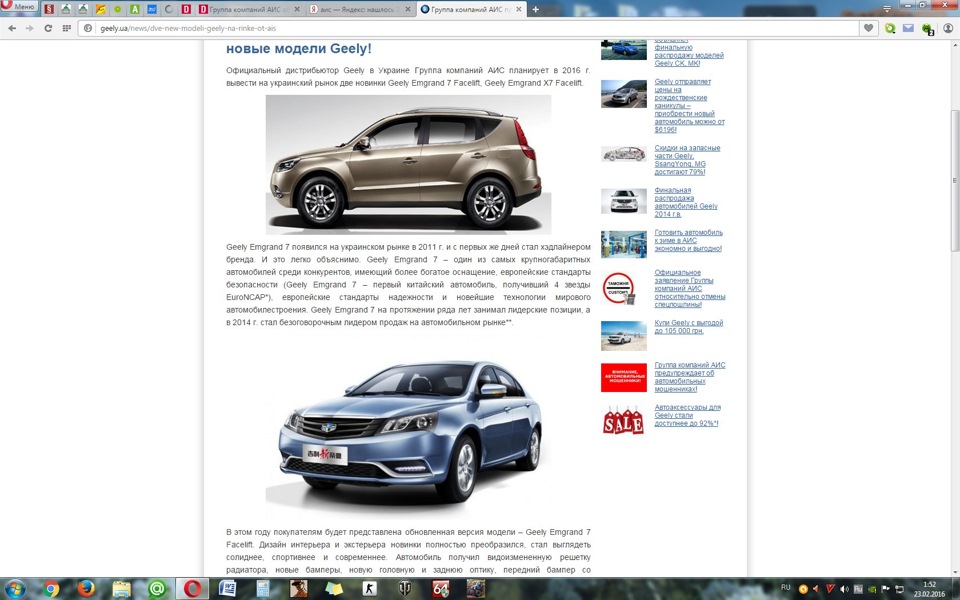Switch to first Группа компаний АИС tab
The height and width of the screenshot is (600, 960).
point(251,9)
